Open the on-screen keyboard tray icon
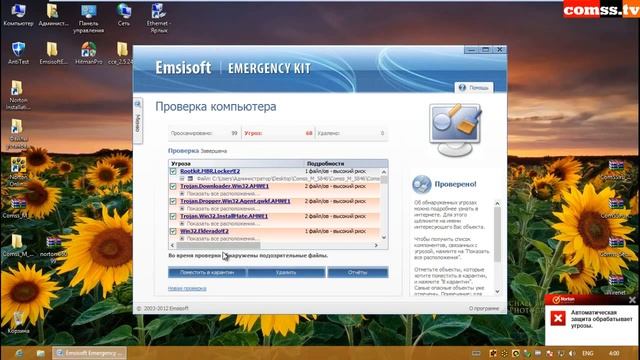The image size is (640, 360). point(476,353)
